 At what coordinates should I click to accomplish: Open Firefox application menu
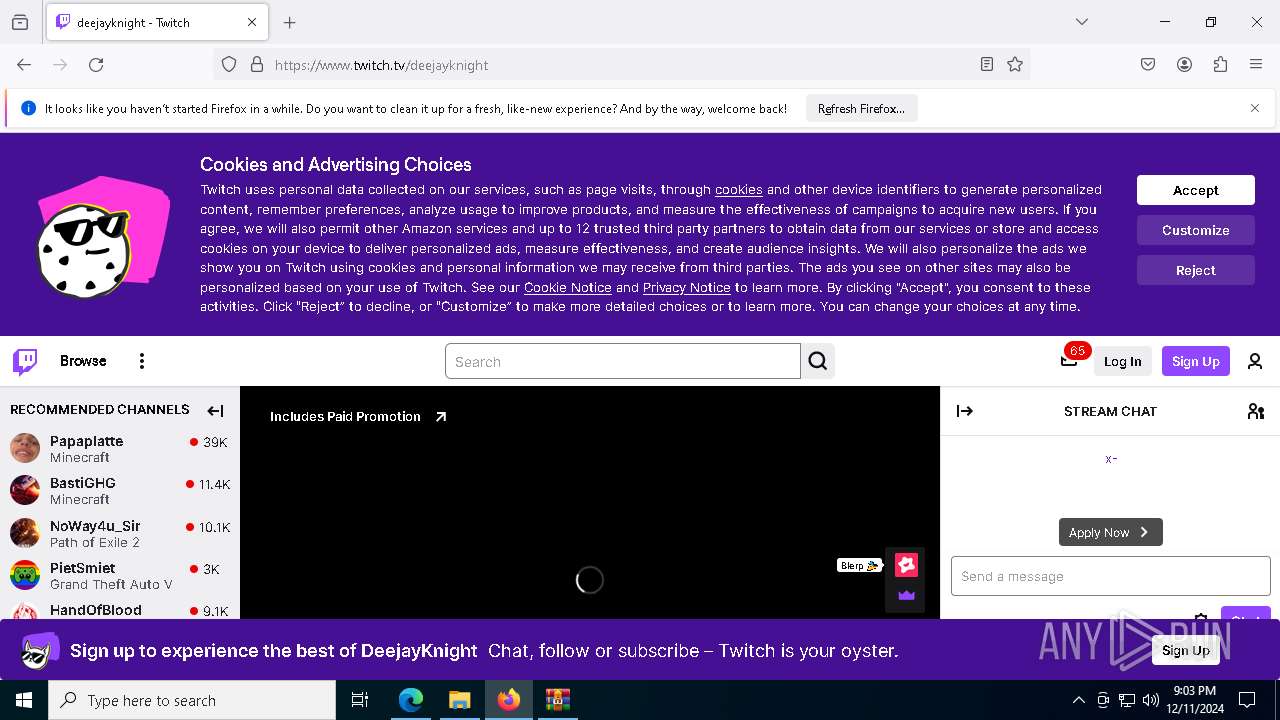coord(1256,65)
